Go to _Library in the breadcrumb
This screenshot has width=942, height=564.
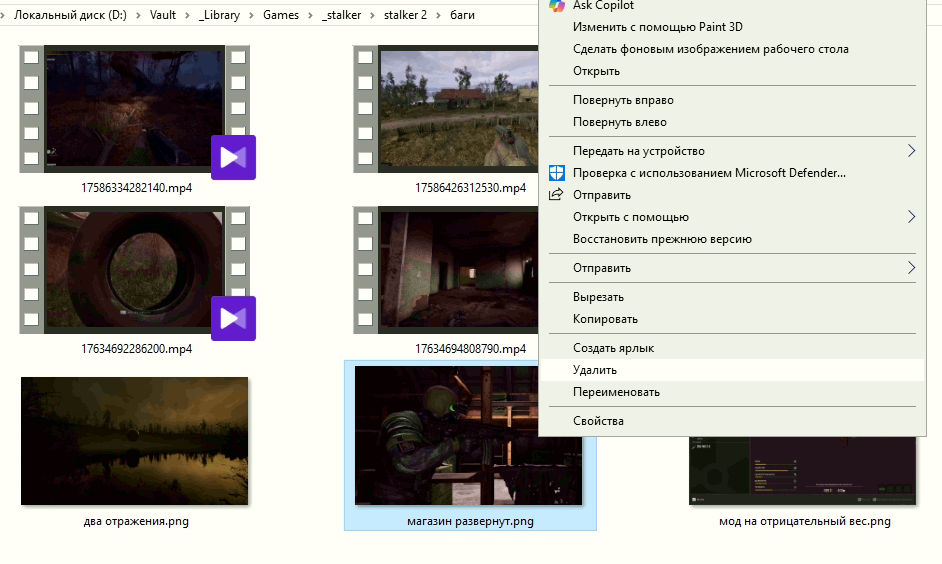tap(219, 15)
